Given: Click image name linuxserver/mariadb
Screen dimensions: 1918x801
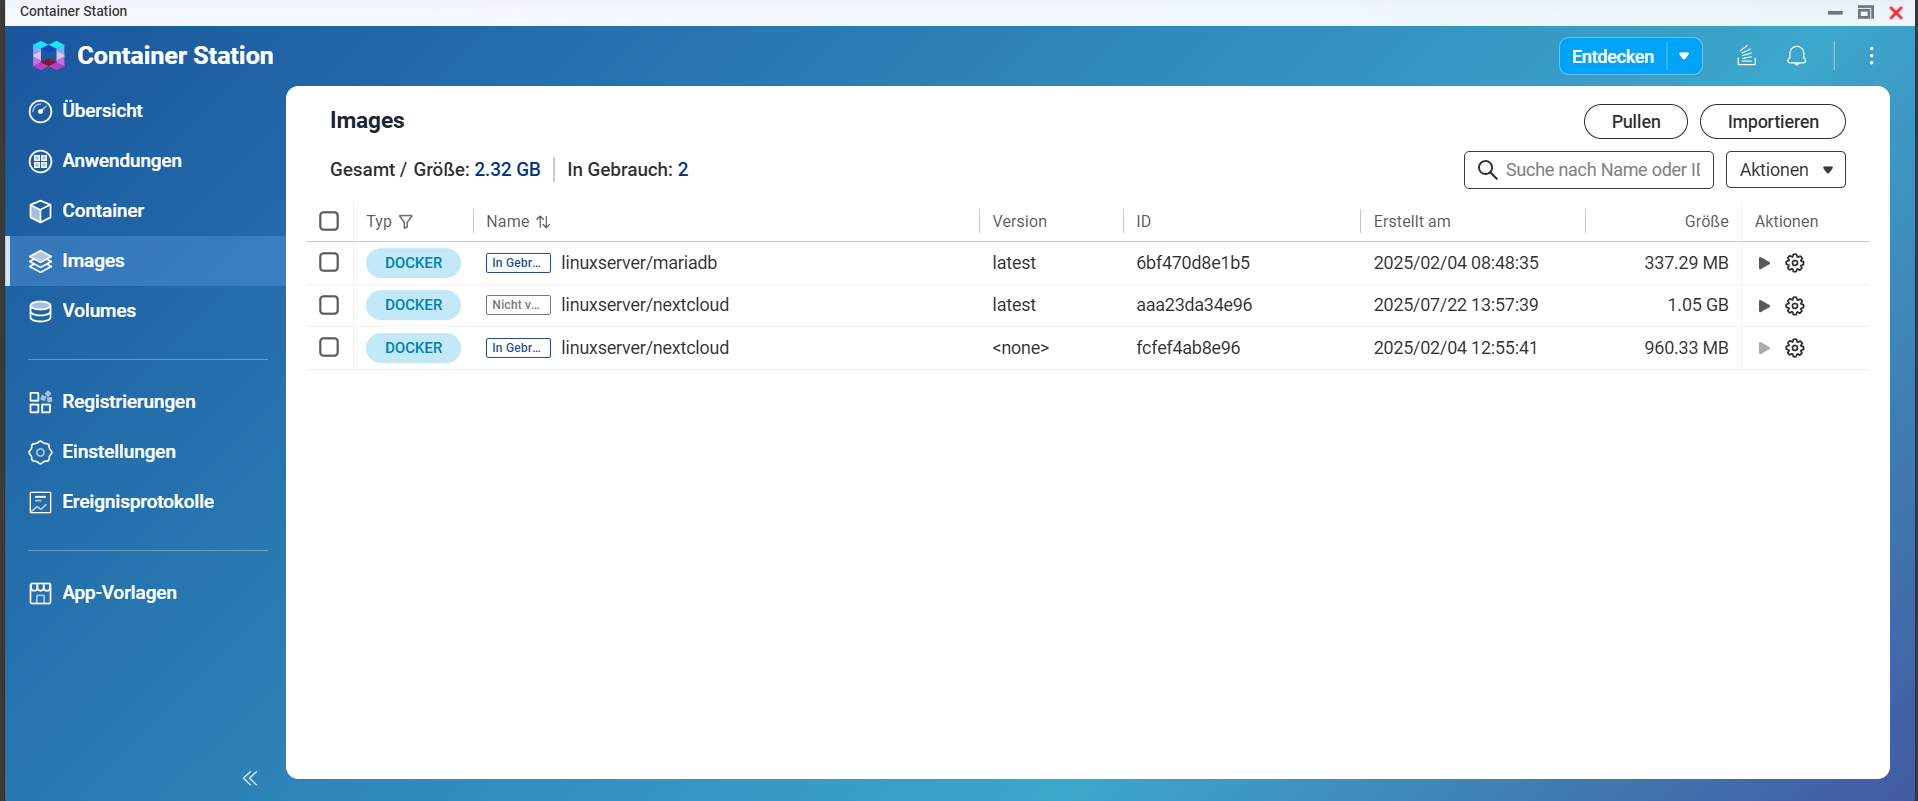Looking at the screenshot, I should pyautogui.click(x=639, y=263).
